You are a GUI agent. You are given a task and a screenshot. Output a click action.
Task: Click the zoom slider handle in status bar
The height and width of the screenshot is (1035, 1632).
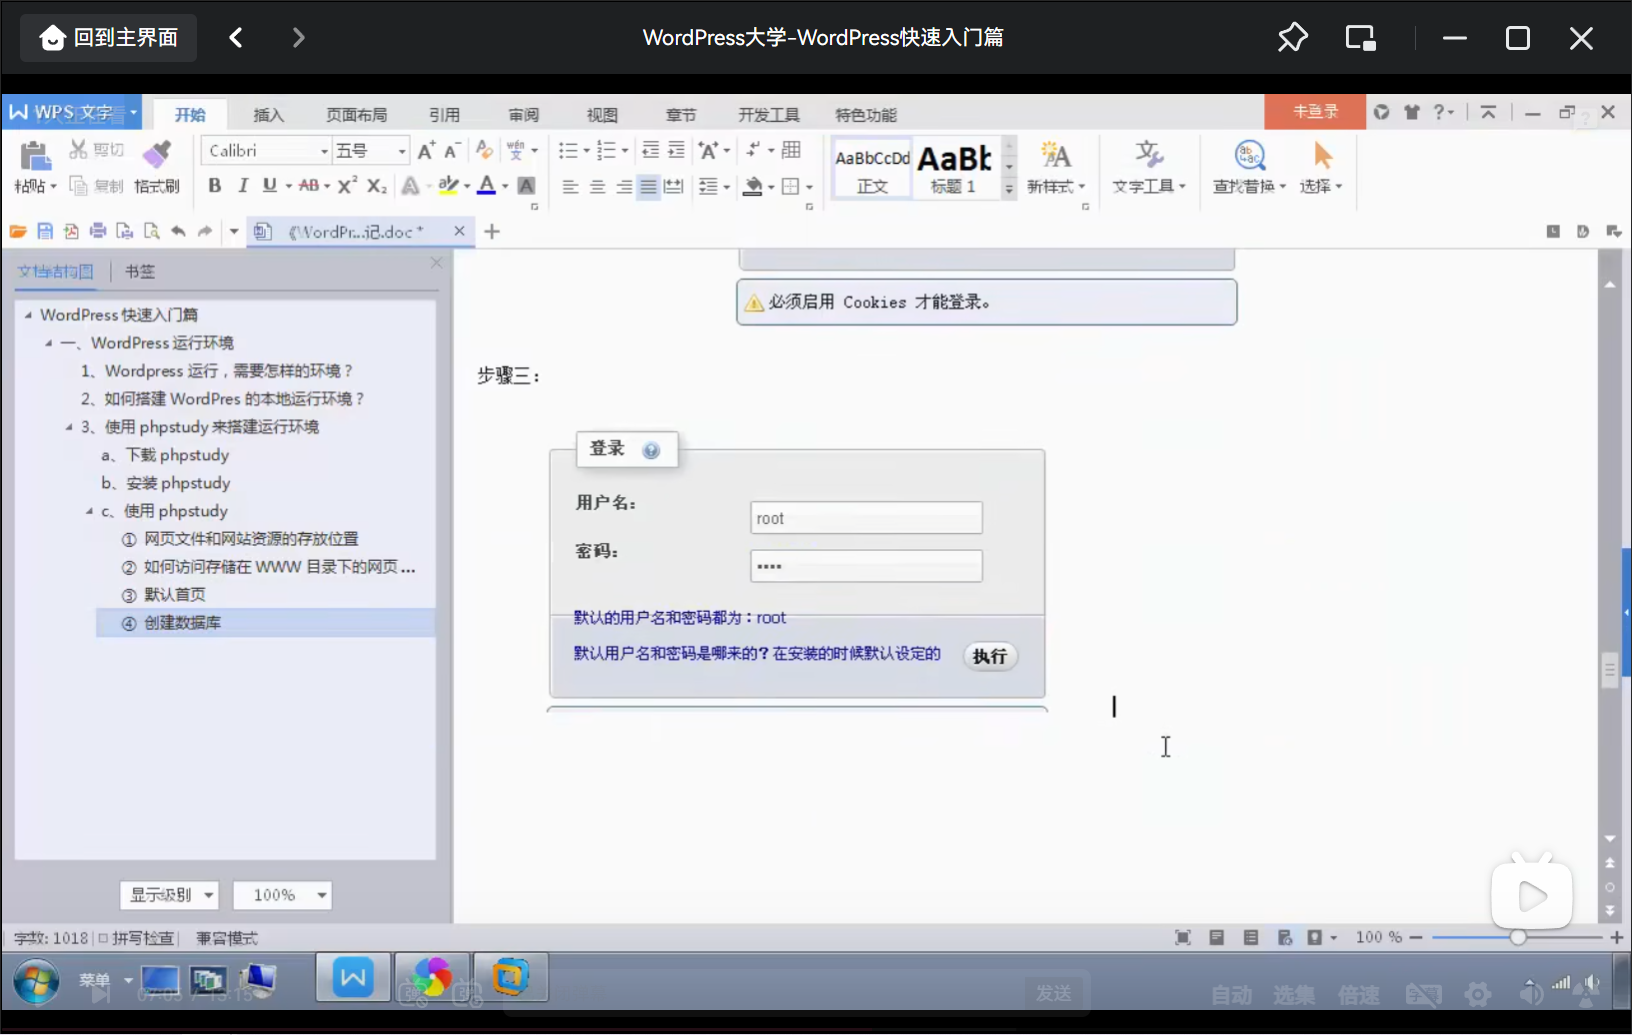(1518, 937)
